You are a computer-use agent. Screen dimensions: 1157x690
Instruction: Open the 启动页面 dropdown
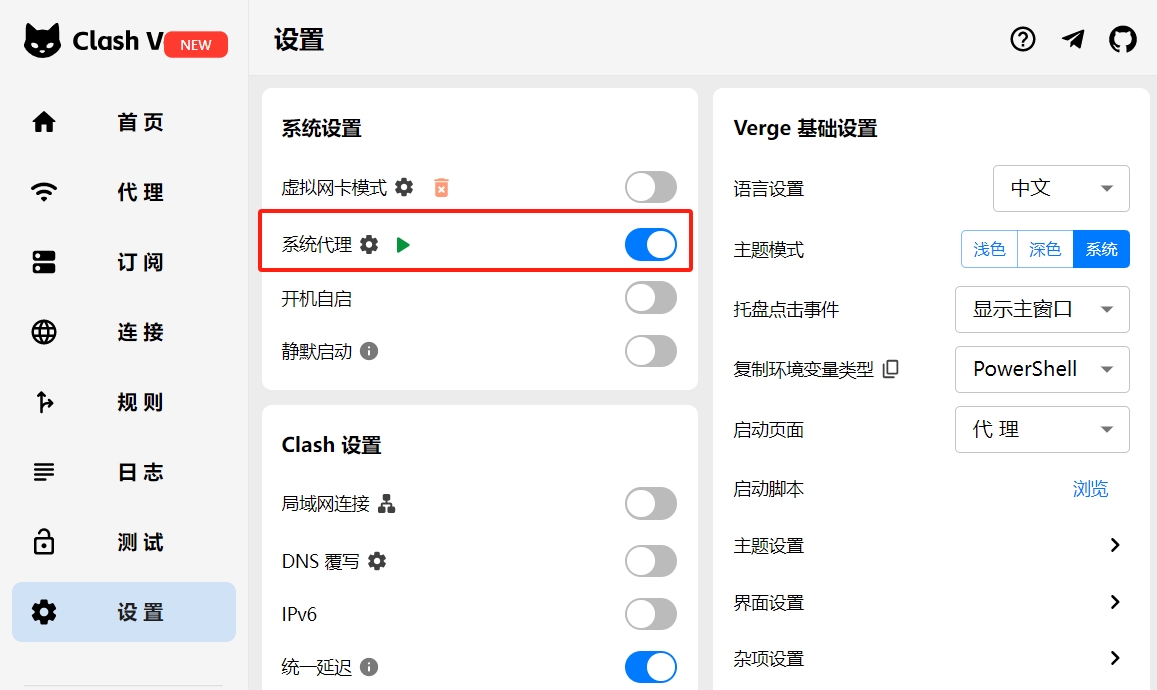pos(1042,429)
